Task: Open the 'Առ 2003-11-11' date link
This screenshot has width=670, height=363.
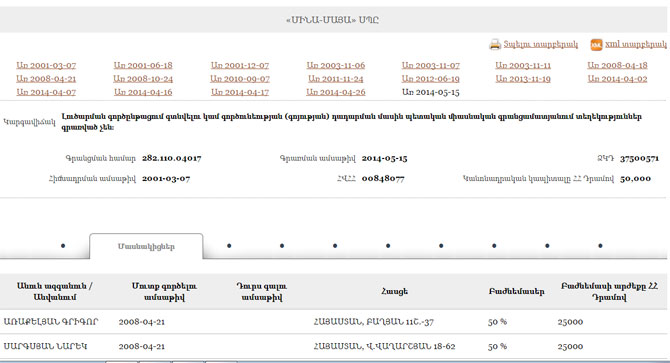Action: 523,65
